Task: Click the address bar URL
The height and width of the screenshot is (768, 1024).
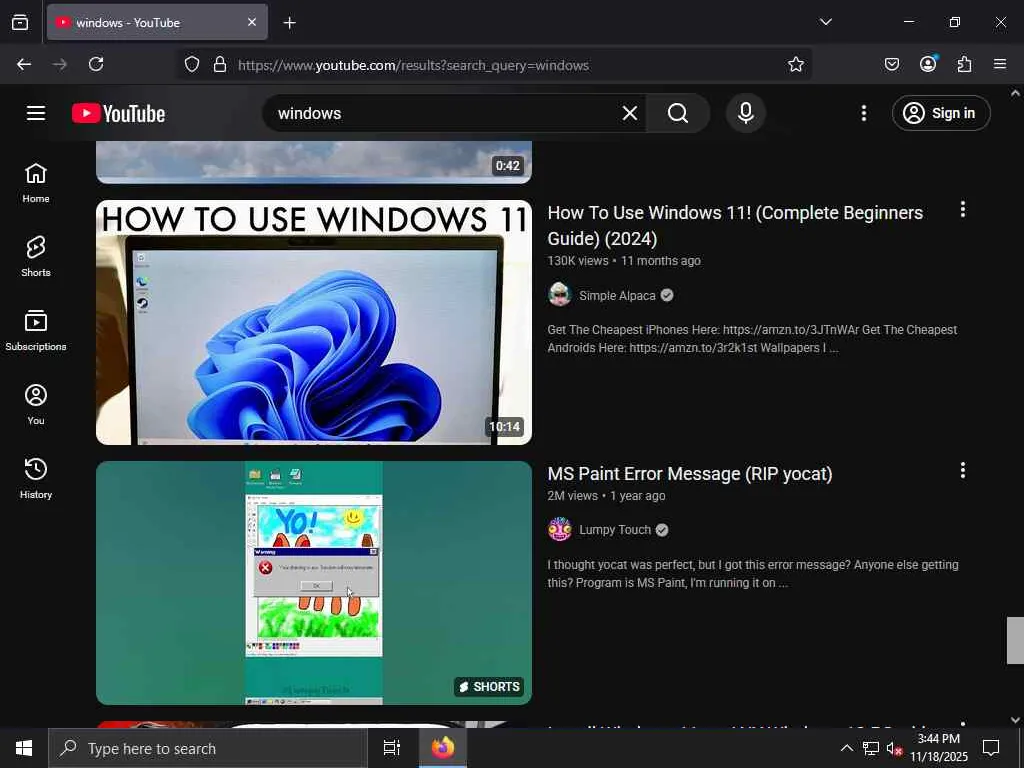Action: (x=413, y=65)
